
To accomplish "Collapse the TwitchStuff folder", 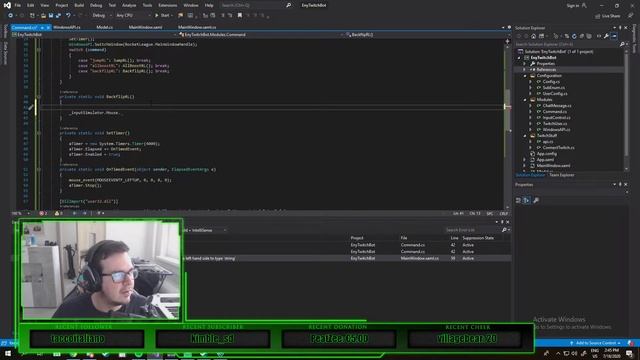I will [526, 136].
